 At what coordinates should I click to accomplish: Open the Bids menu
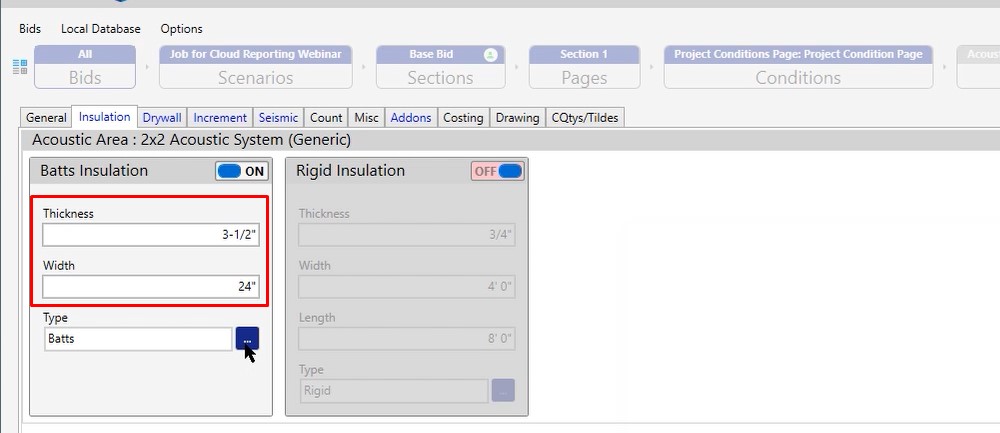30,29
